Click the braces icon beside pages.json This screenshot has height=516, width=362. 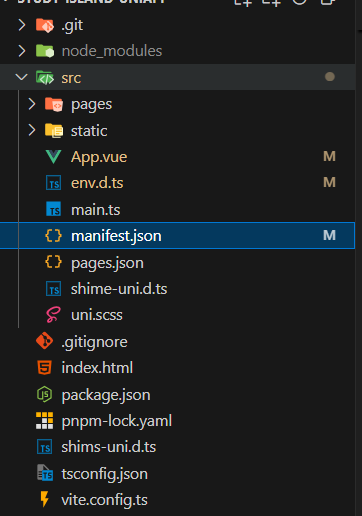click(x=54, y=262)
